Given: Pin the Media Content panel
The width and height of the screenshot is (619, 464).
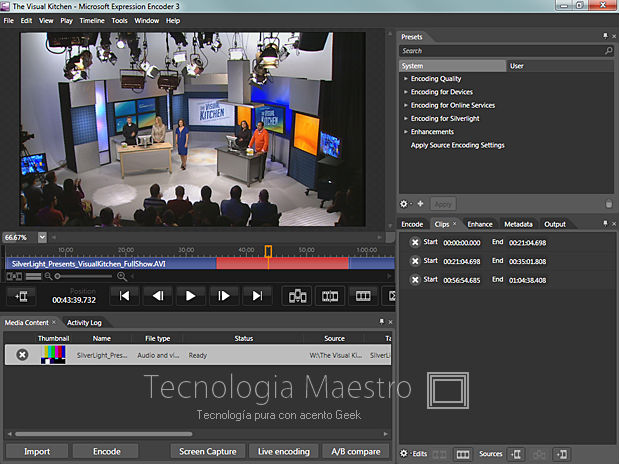Looking at the screenshot, I should (381, 322).
